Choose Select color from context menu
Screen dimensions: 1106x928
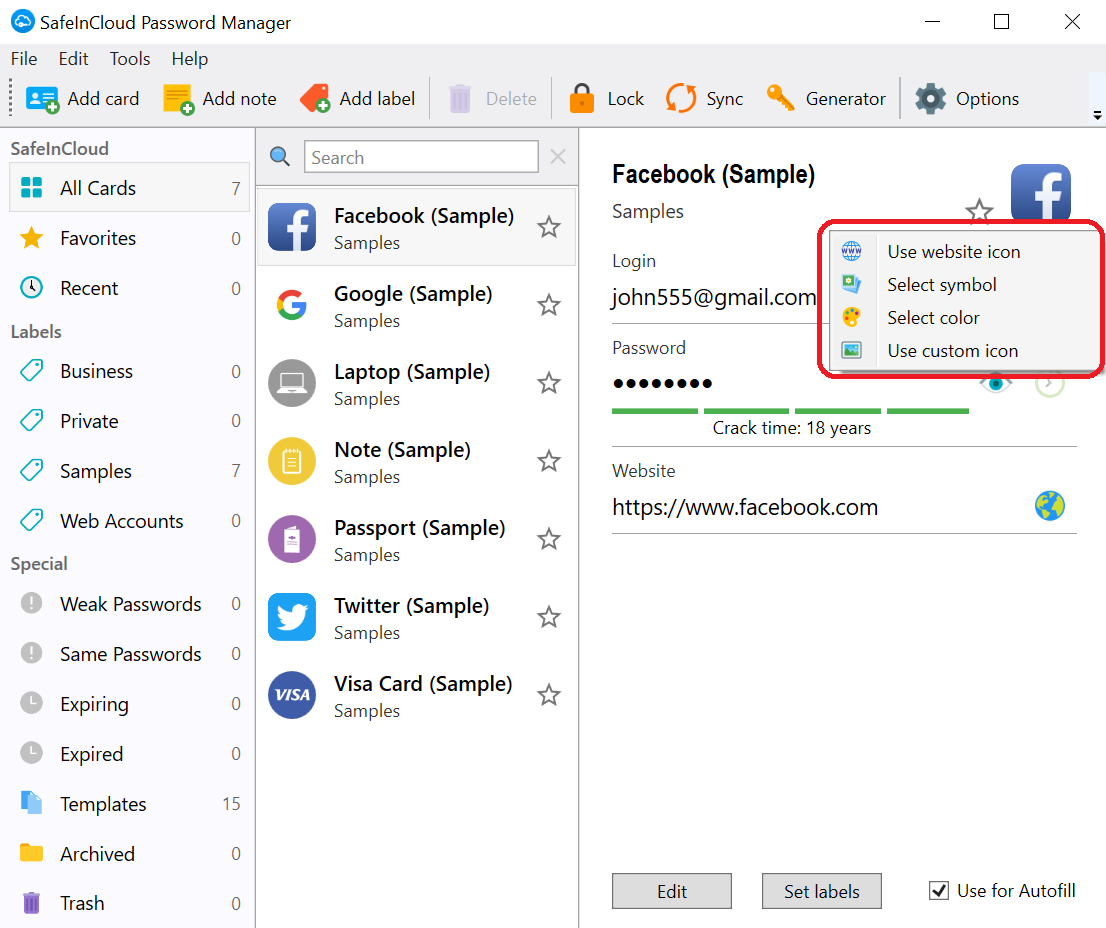click(x=964, y=318)
